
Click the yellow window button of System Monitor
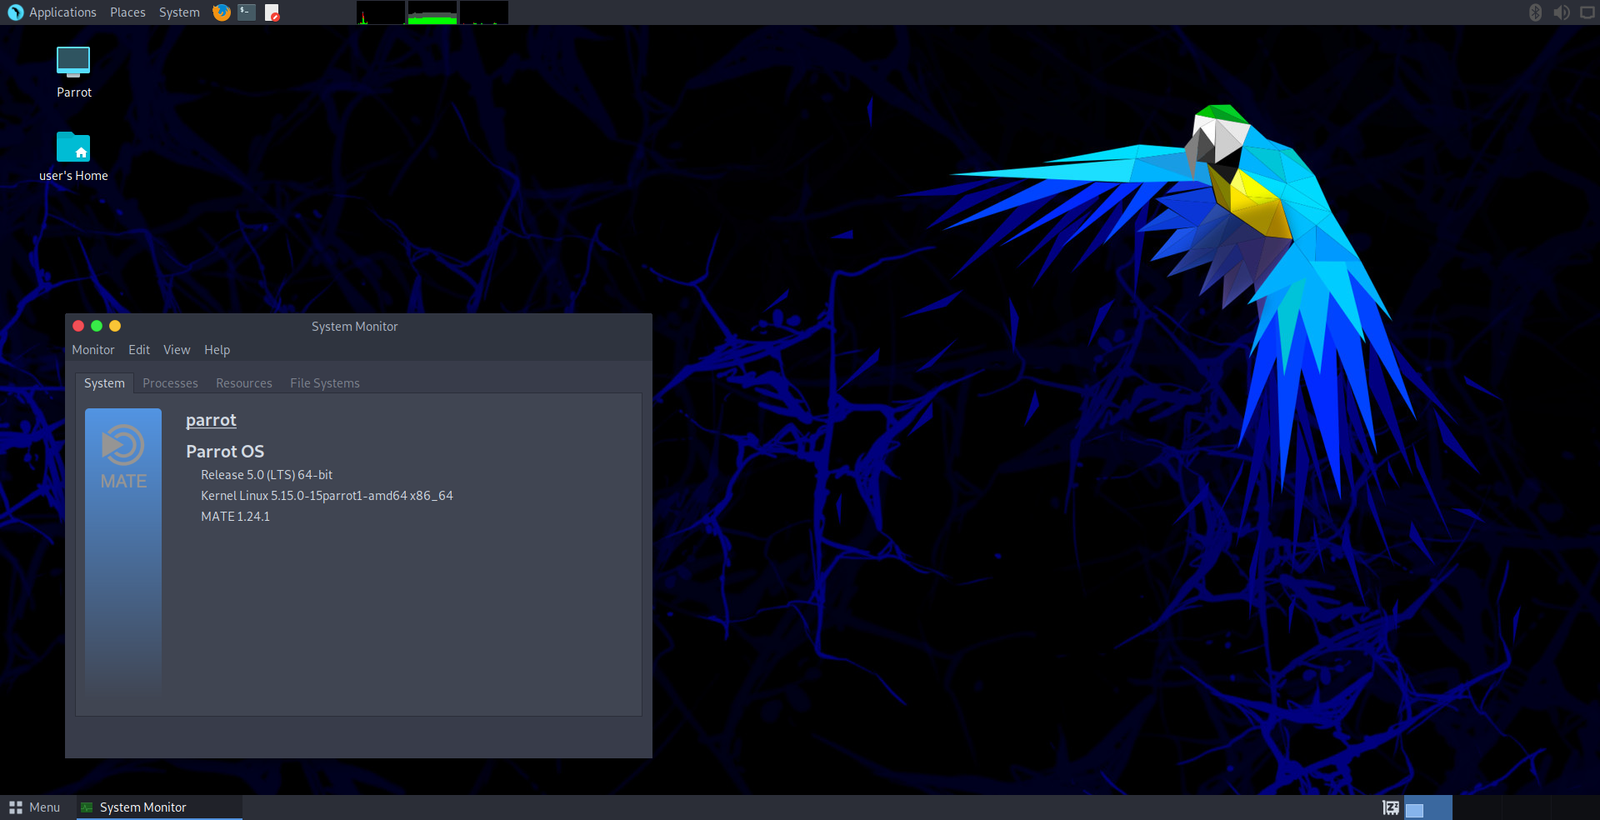click(115, 326)
